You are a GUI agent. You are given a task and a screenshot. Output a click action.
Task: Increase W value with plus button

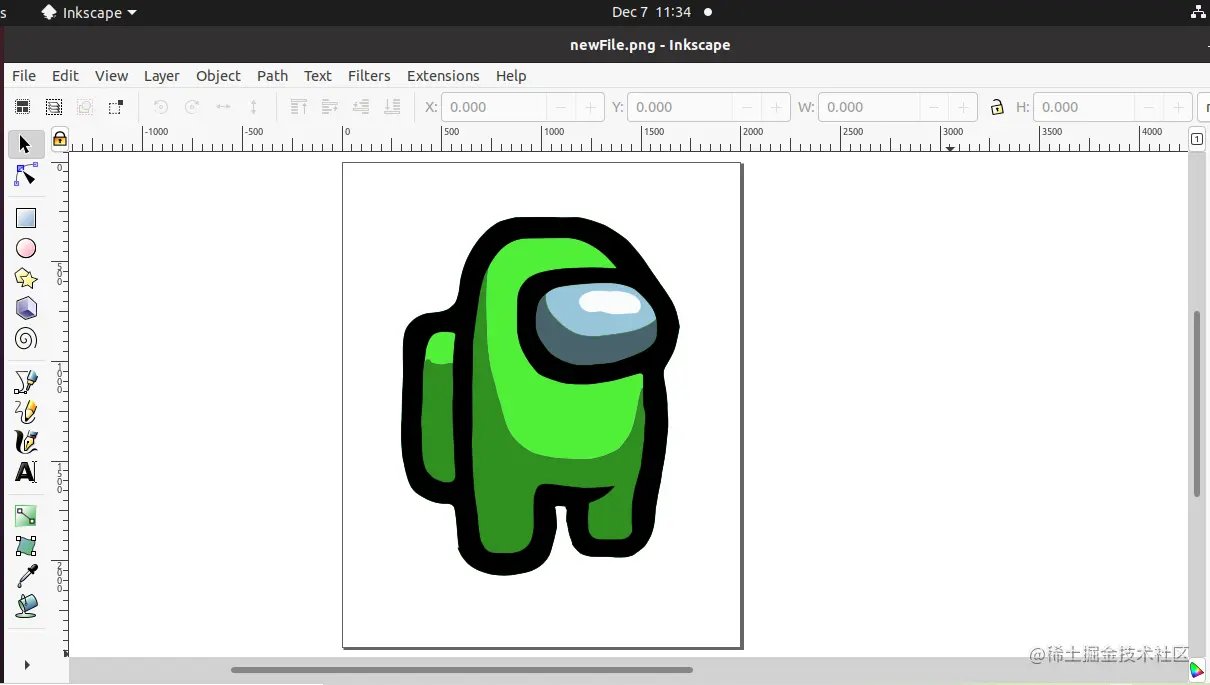pos(963,107)
